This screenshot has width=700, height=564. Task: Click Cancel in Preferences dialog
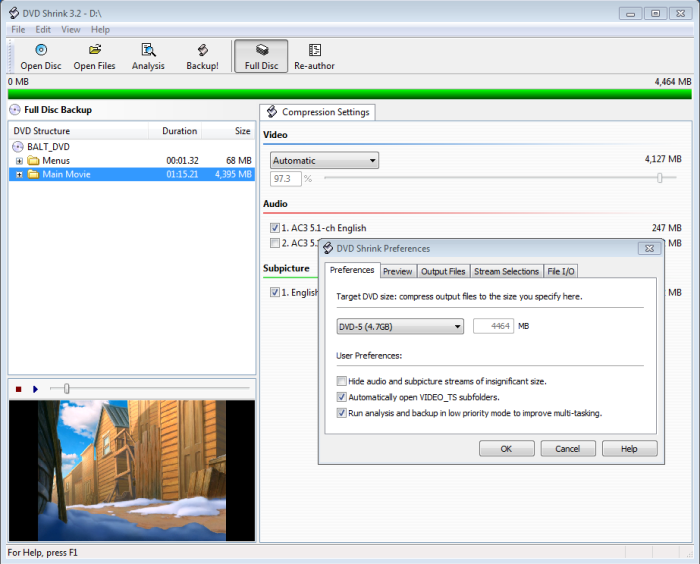click(x=568, y=449)
